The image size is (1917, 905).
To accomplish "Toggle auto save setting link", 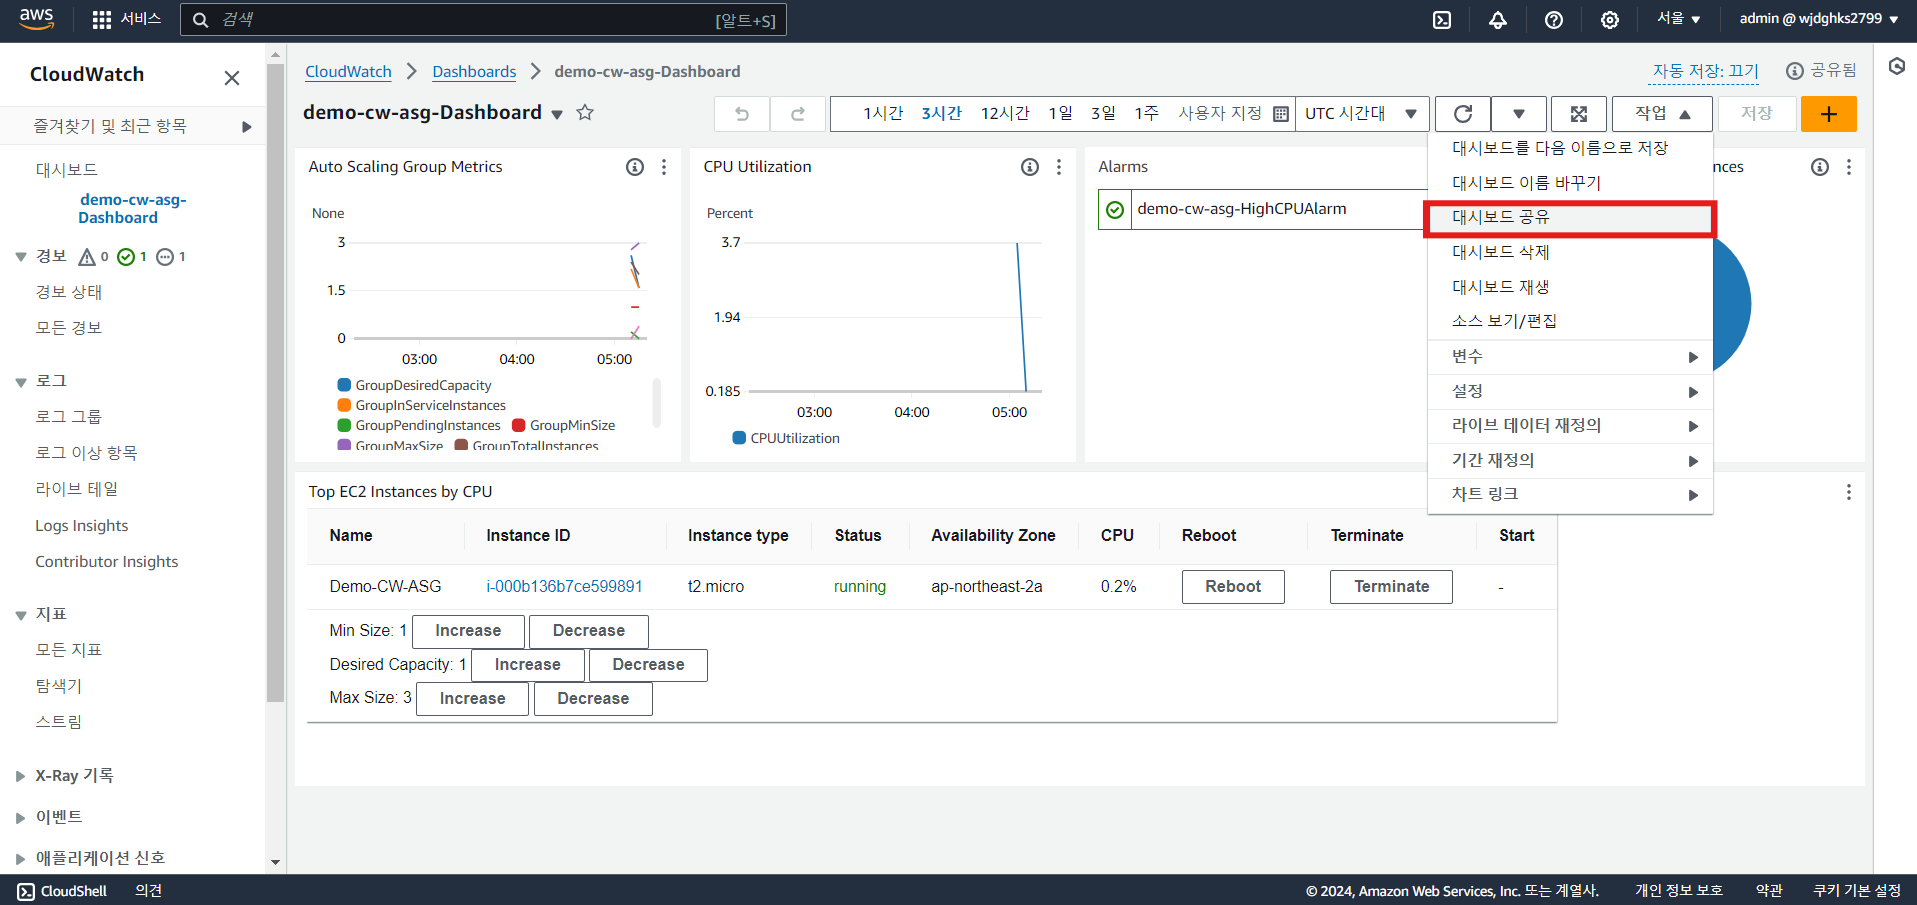I will (1706, 71).
